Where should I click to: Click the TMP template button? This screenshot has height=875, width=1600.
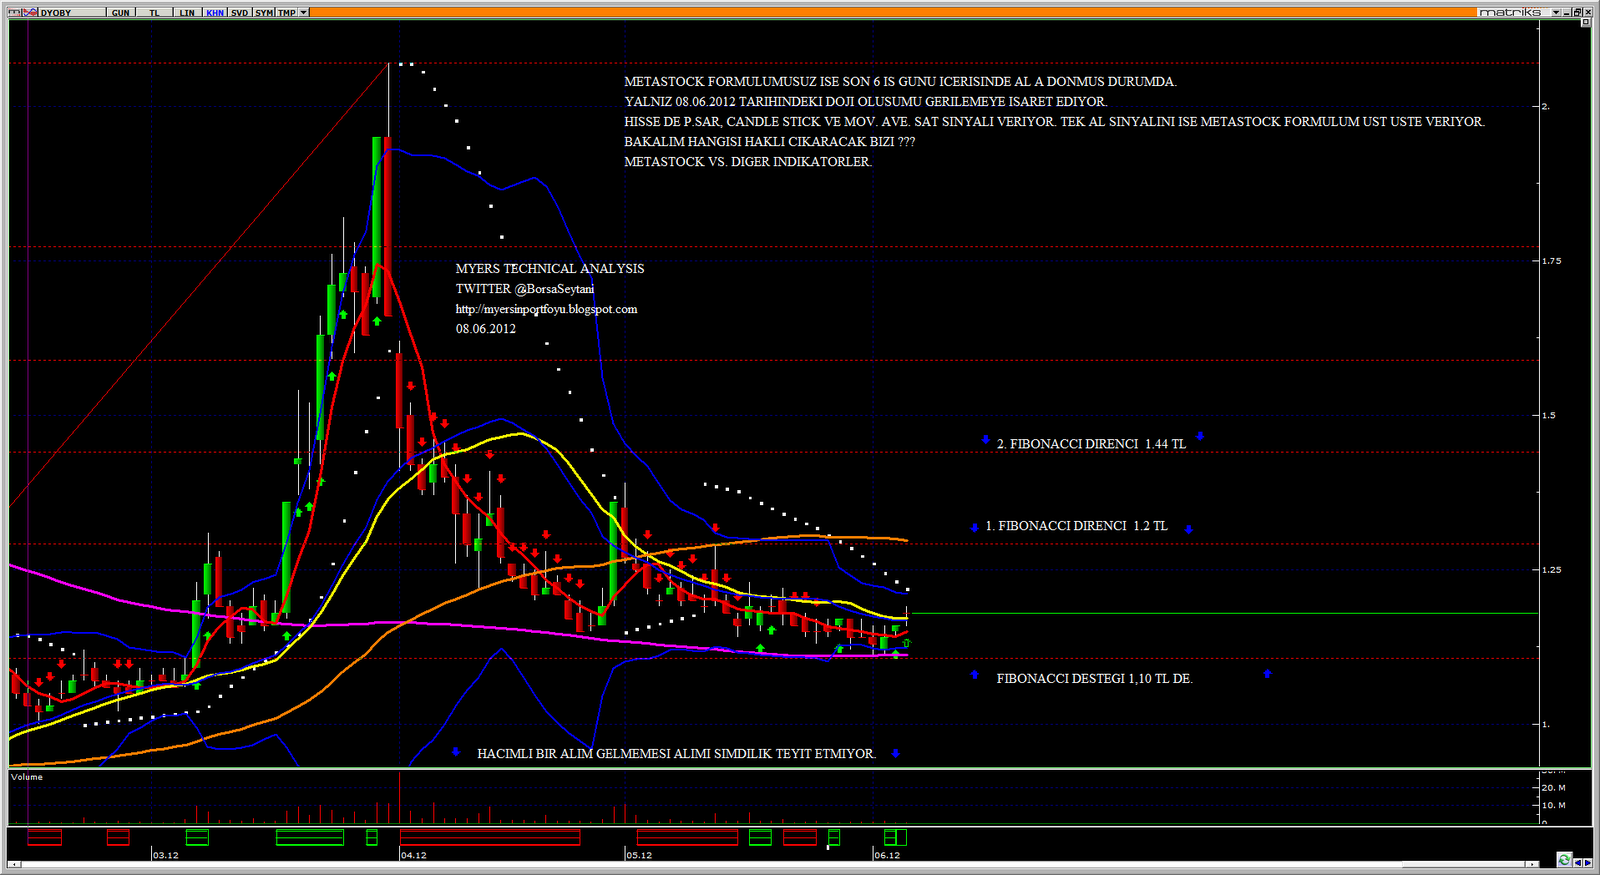pos(287,12)
